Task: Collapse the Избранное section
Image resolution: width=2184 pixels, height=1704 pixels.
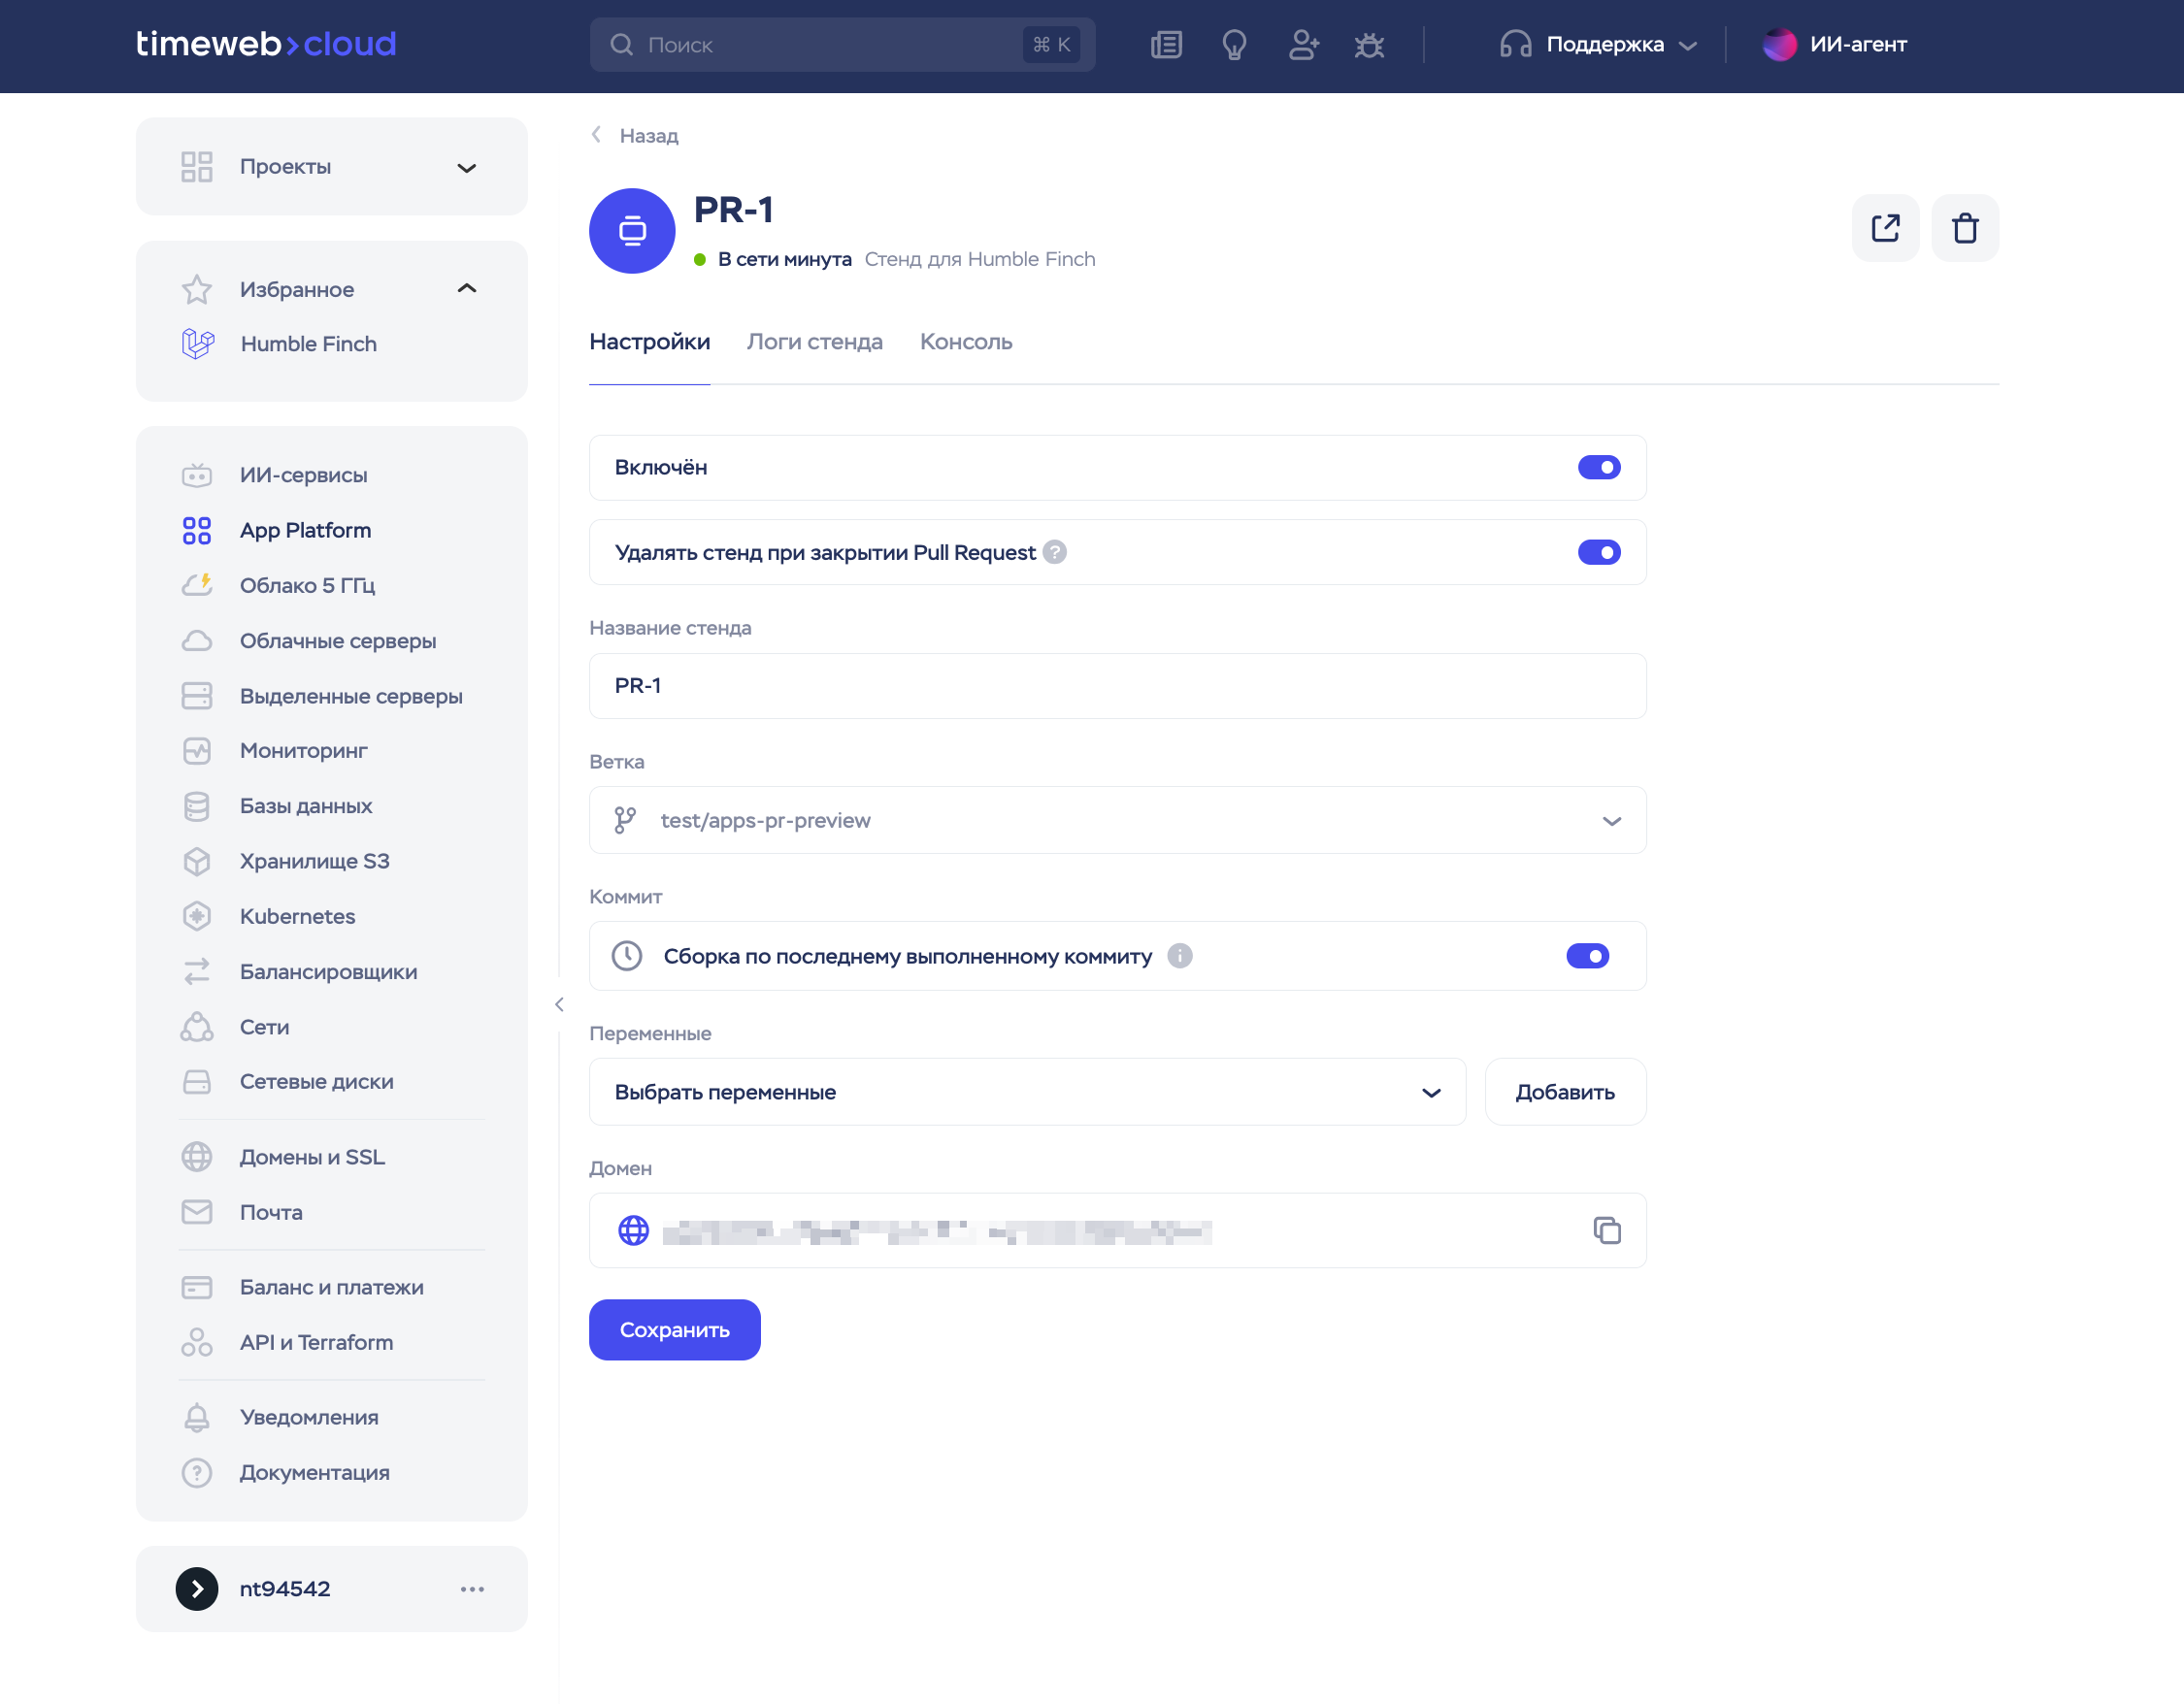Action: [x=466, y=289]
